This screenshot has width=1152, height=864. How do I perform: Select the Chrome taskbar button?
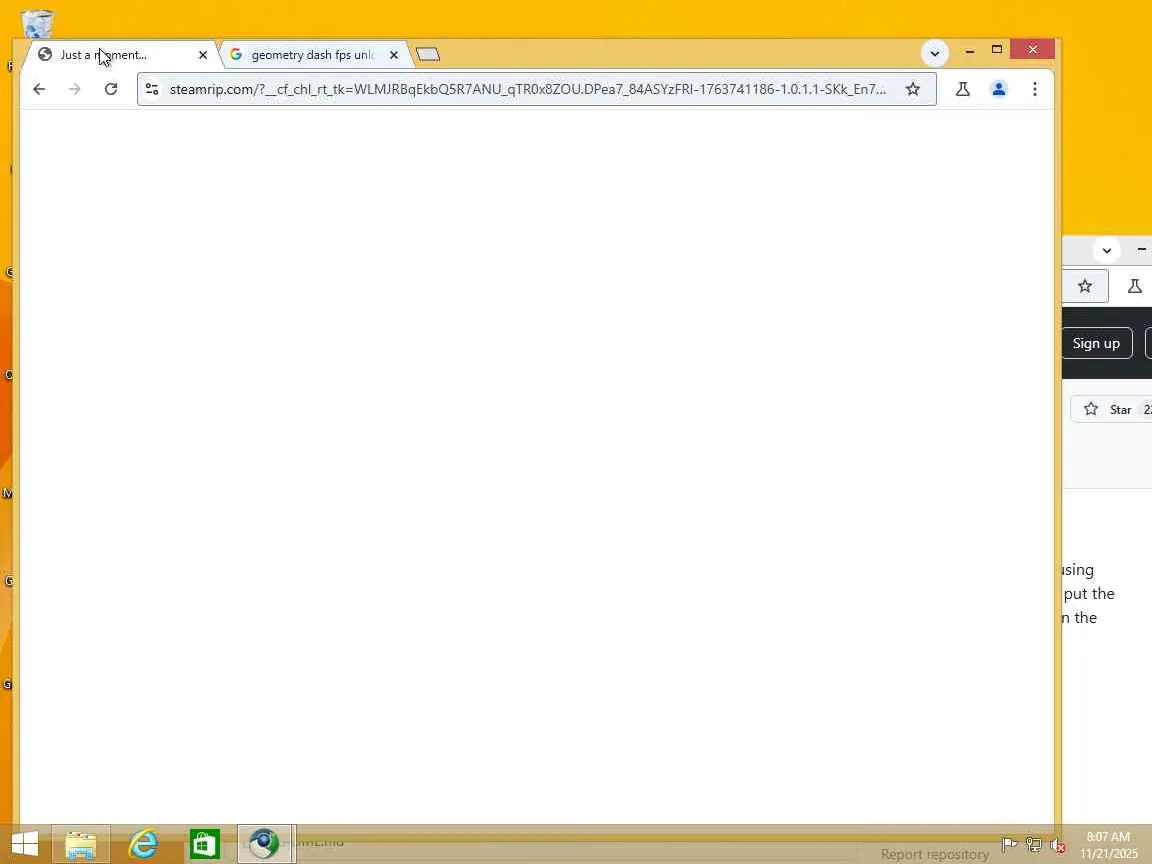coord(266,844)
